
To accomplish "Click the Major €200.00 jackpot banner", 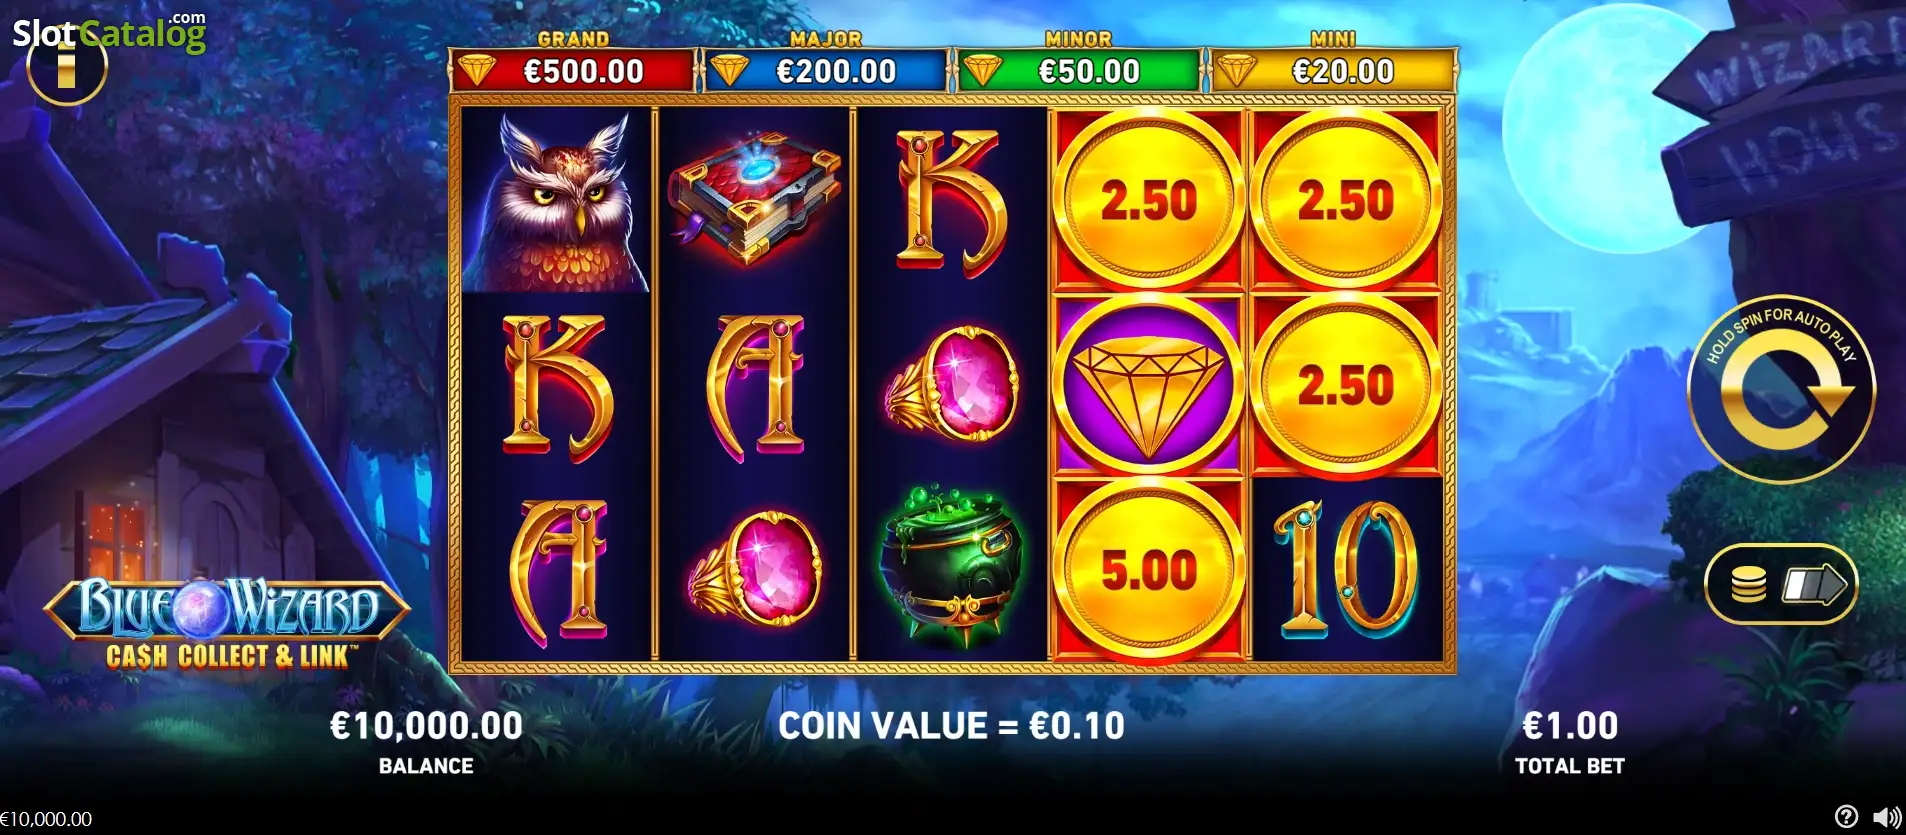I will click(826, 71).
